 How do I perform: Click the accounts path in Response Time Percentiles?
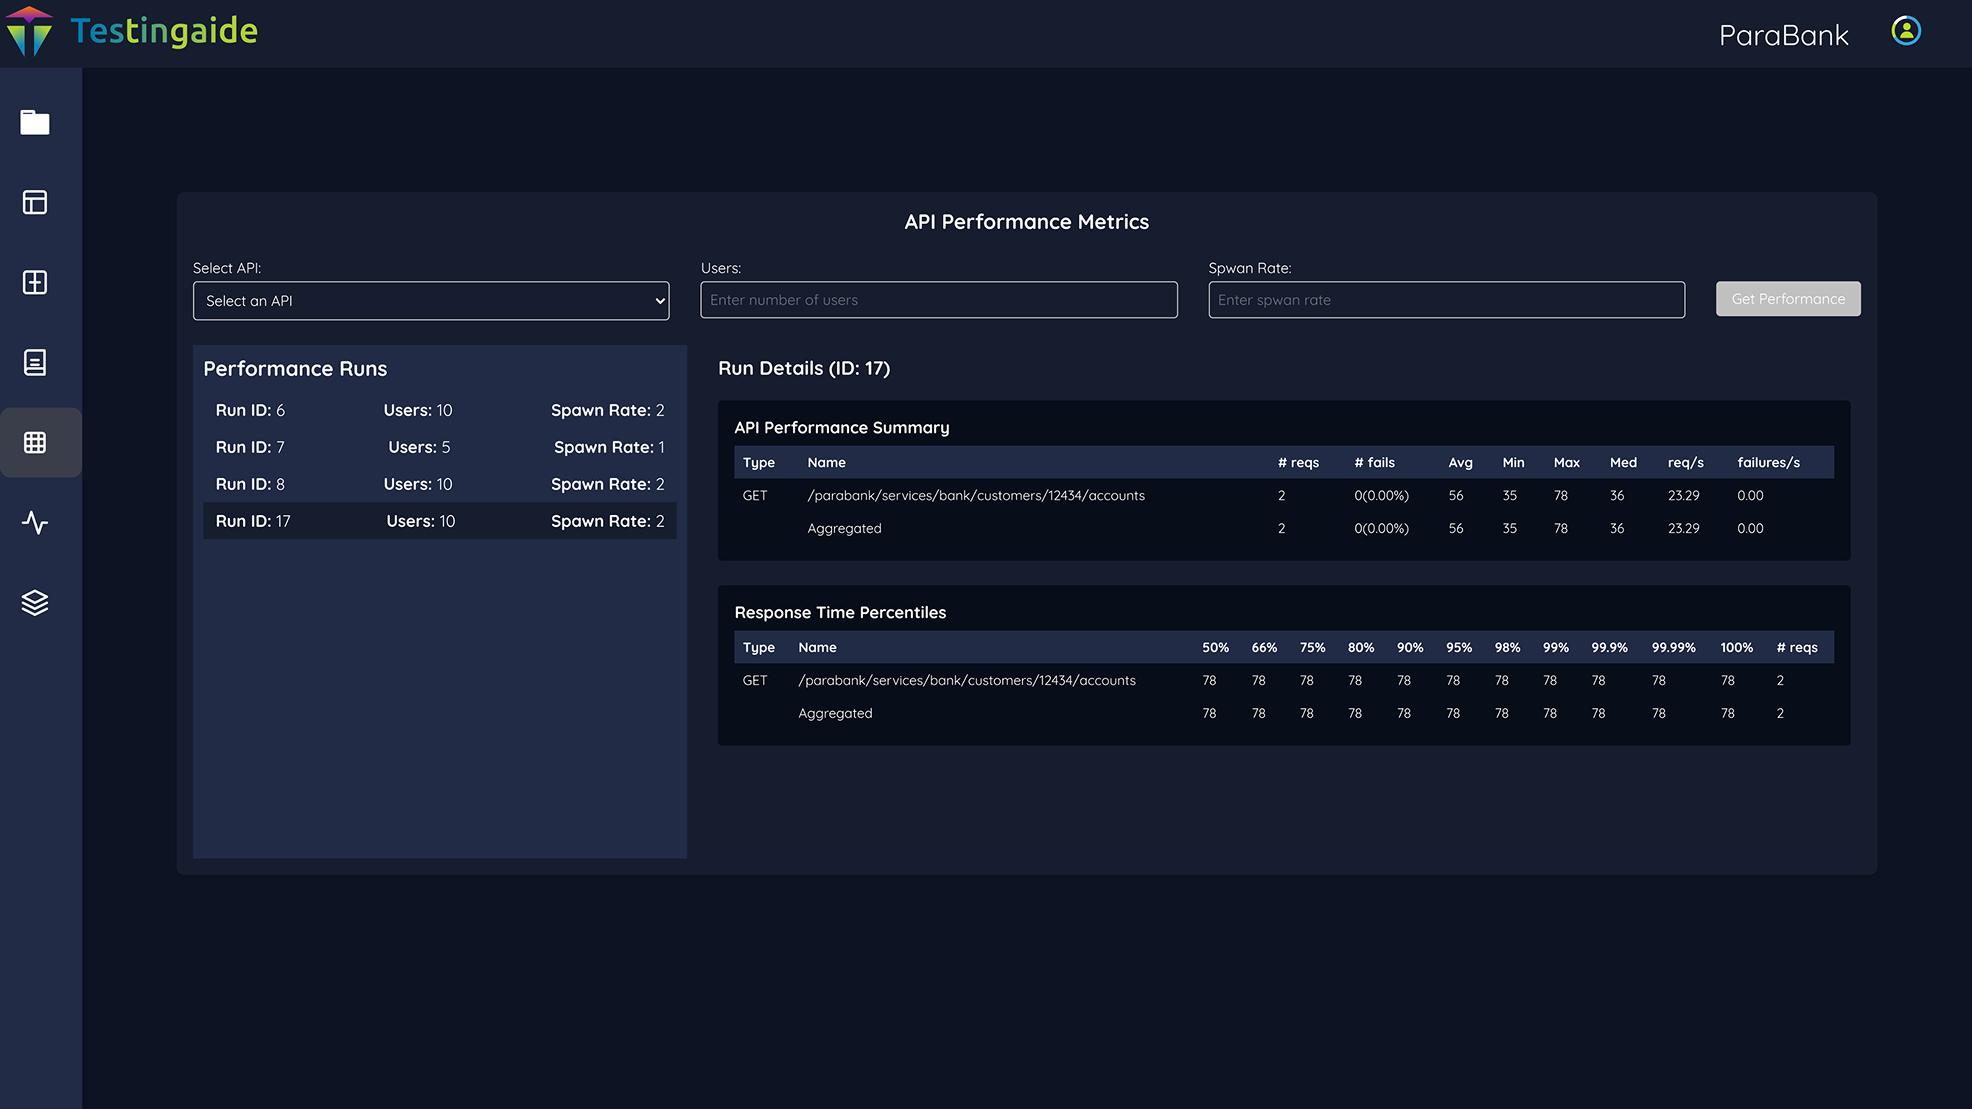[967, 680]
